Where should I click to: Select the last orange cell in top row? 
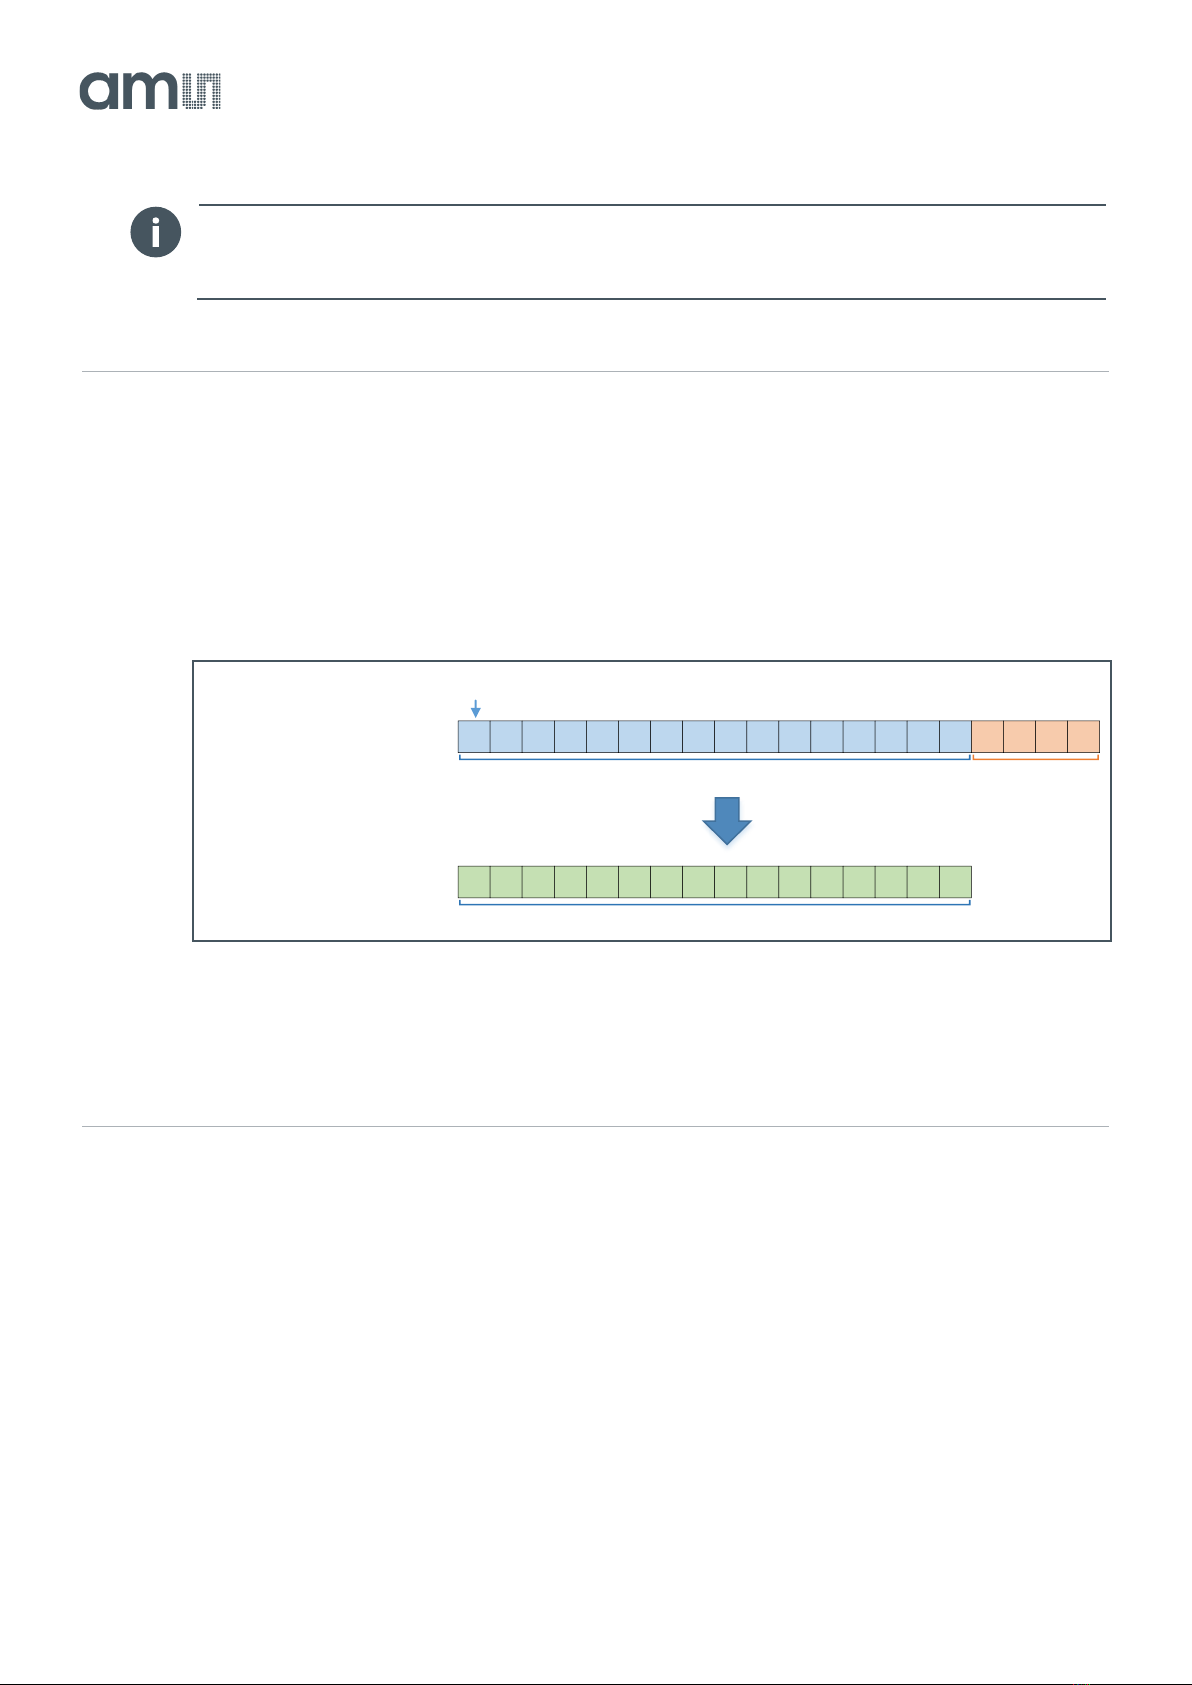coord(1084,737)
